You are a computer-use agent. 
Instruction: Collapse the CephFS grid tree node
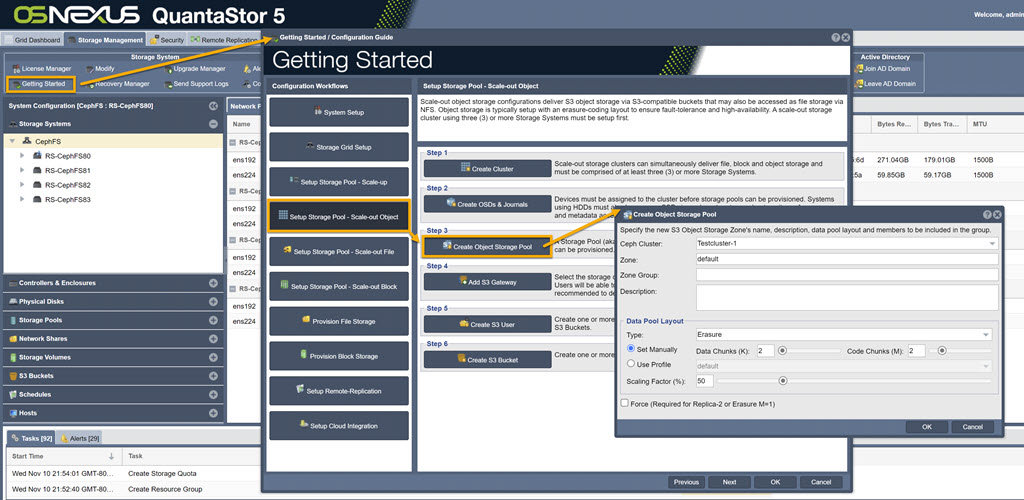(12, 141)
